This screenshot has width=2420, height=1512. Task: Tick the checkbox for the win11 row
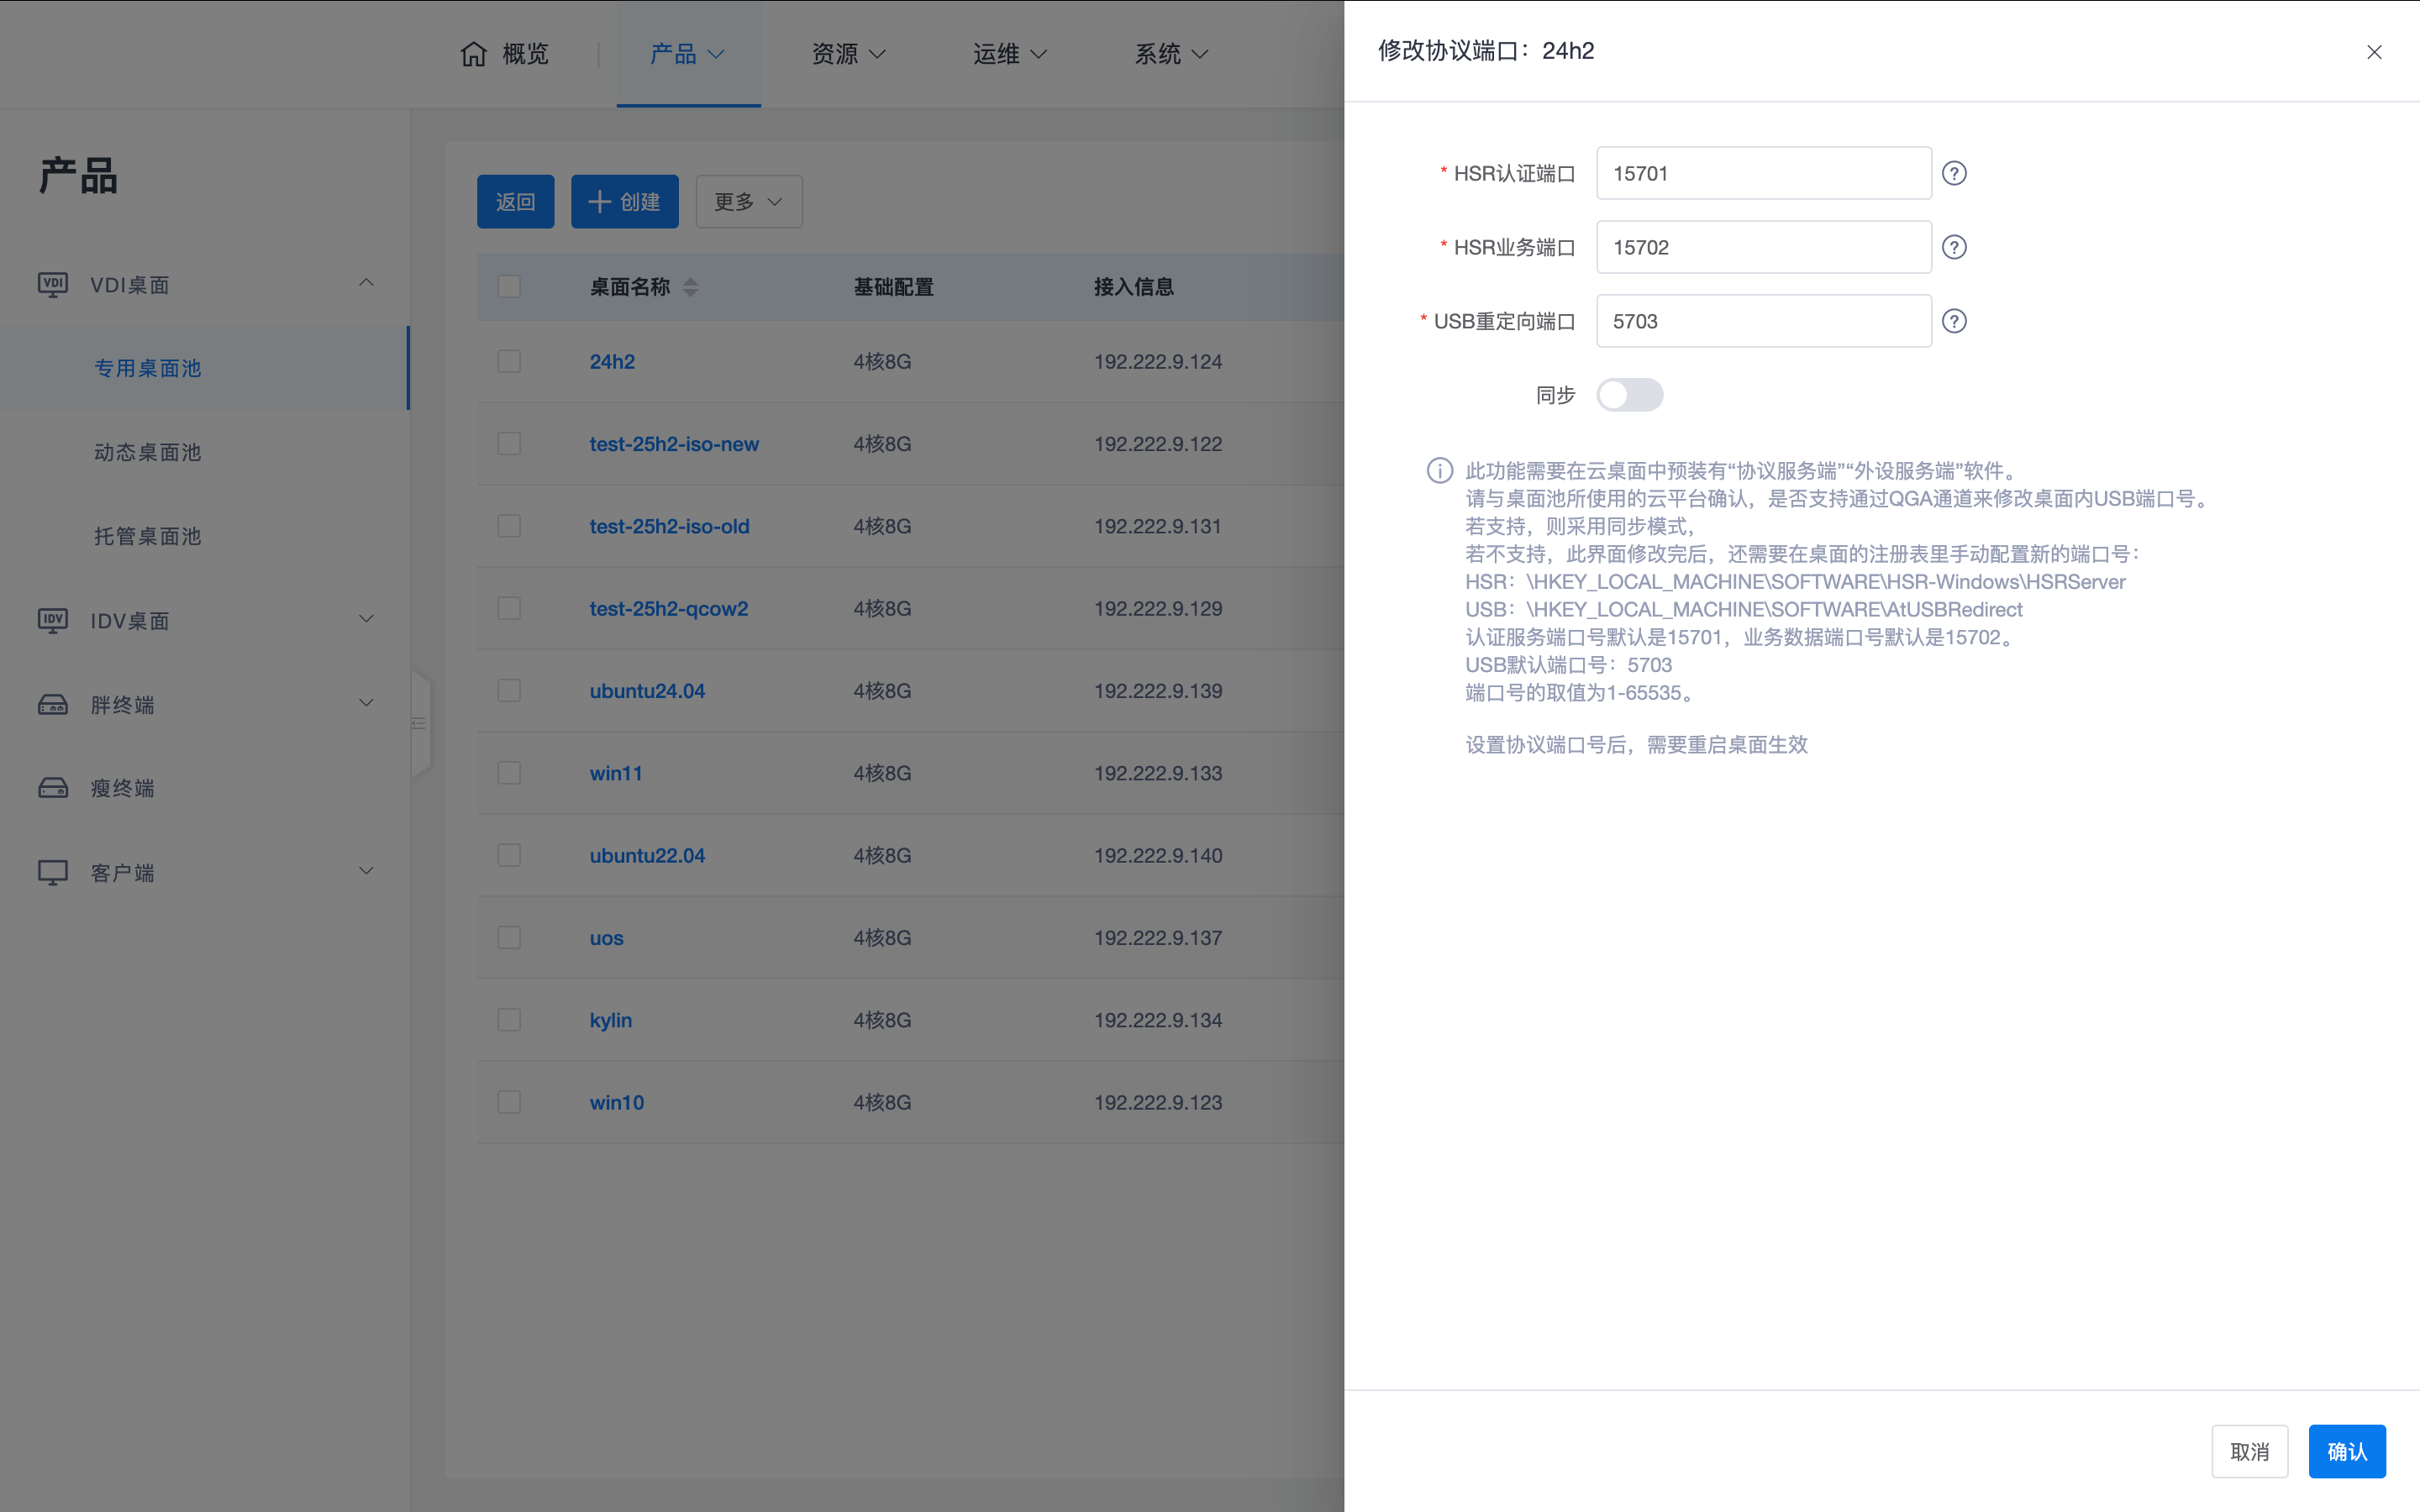pos(509,773)
